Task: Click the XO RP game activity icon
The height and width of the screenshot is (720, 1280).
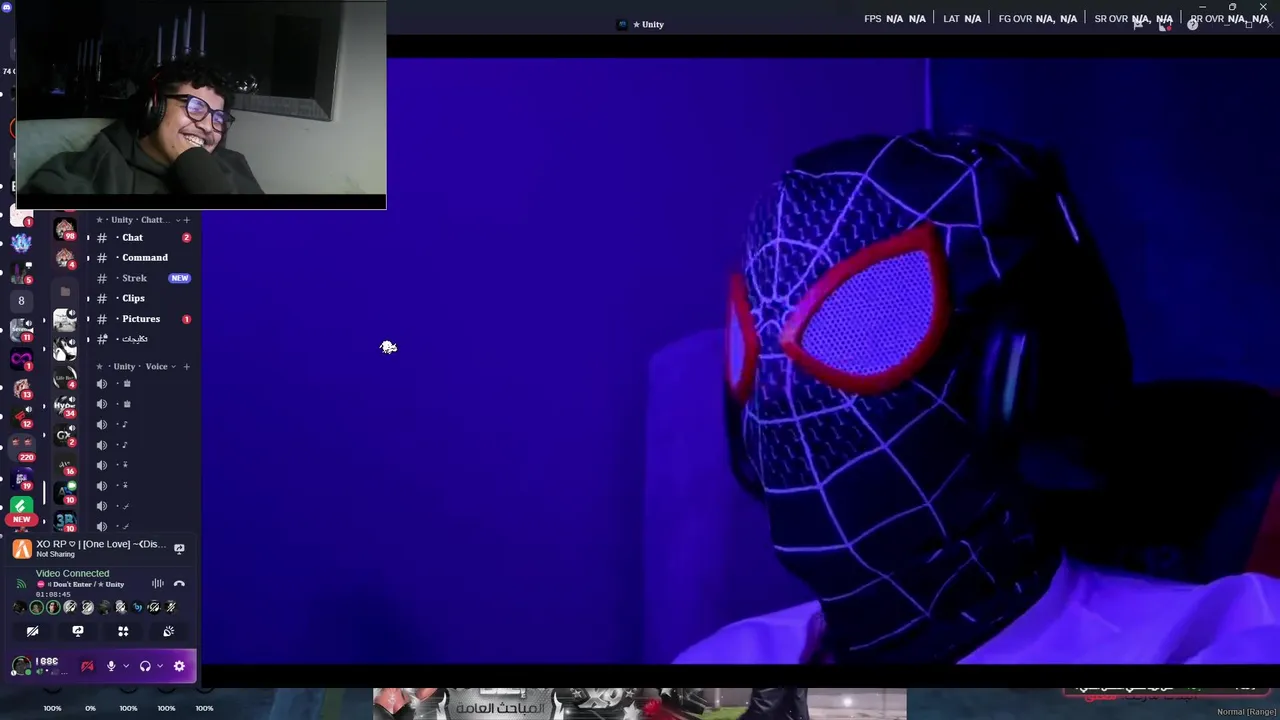Action: (22, 548)
